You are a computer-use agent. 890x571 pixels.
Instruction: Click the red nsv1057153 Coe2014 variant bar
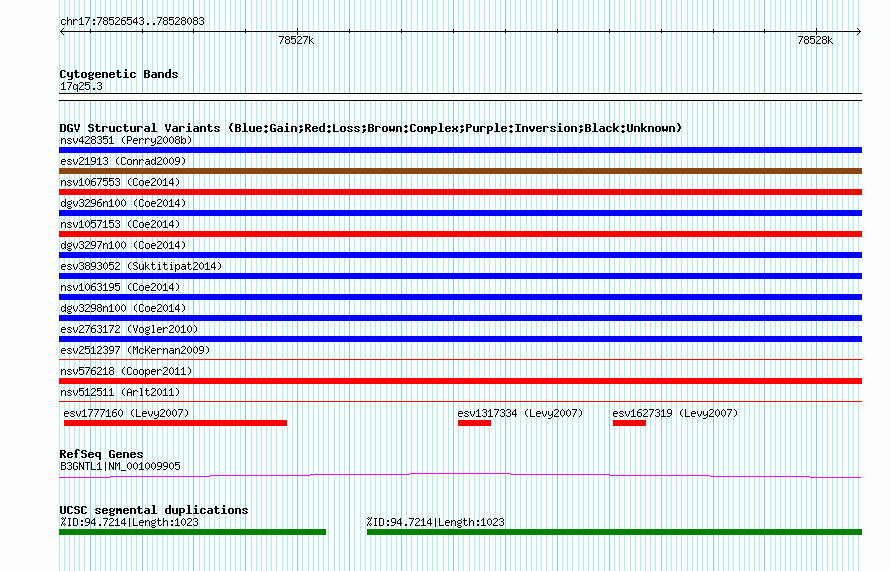460,234
